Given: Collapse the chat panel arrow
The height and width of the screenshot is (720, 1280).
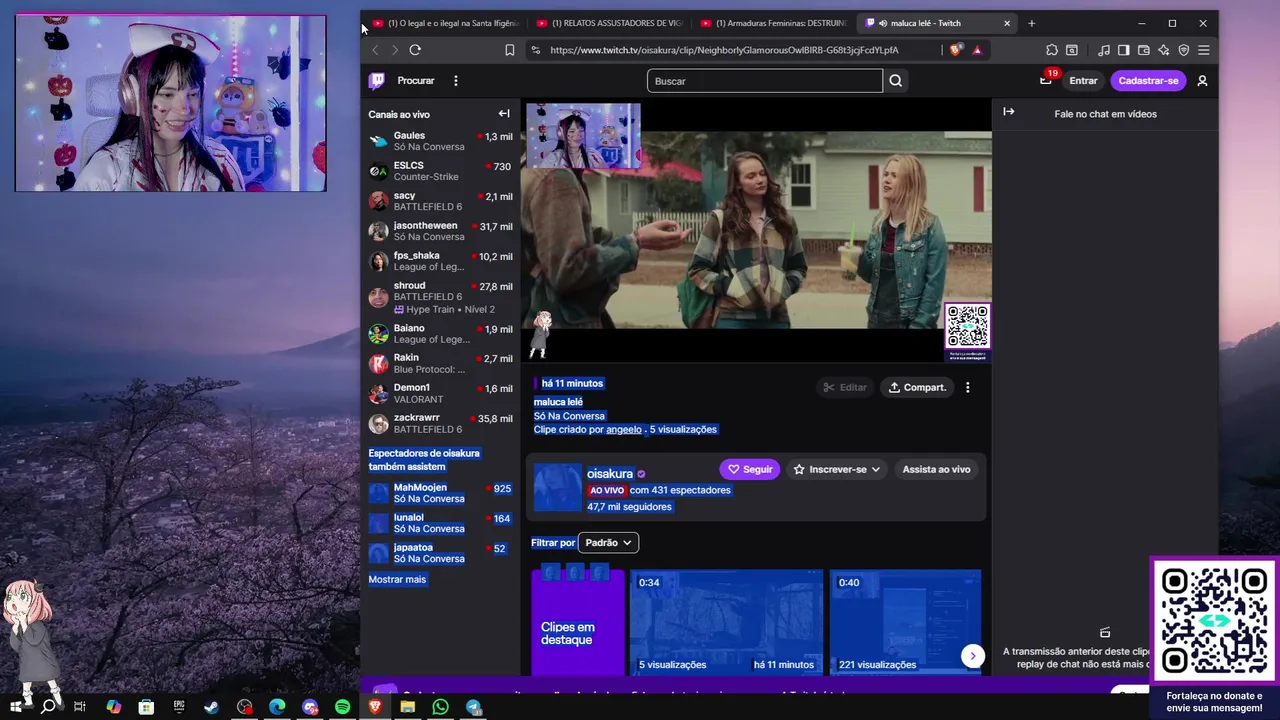Looking at the screenshot, I should coord(1008,112).
